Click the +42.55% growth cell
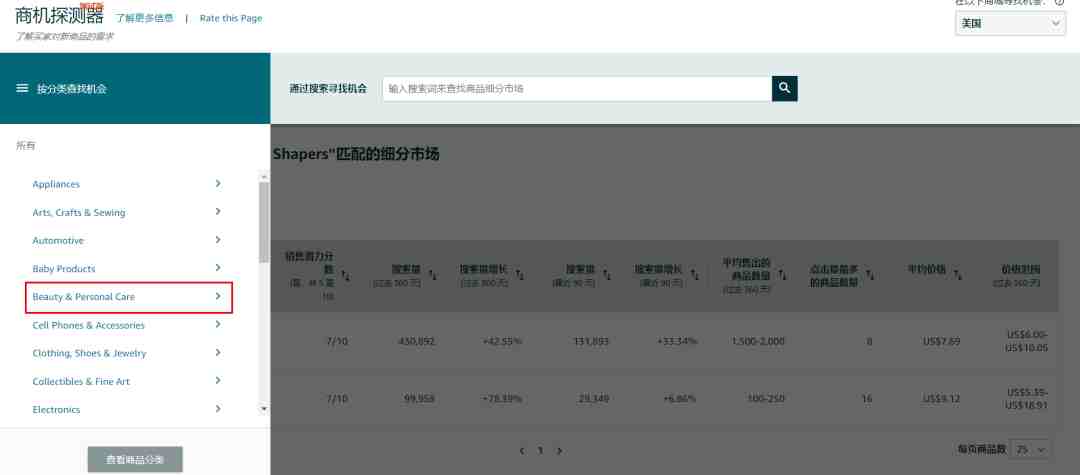The height and width of the screenshot is (475, 1080). coord(501,341)
